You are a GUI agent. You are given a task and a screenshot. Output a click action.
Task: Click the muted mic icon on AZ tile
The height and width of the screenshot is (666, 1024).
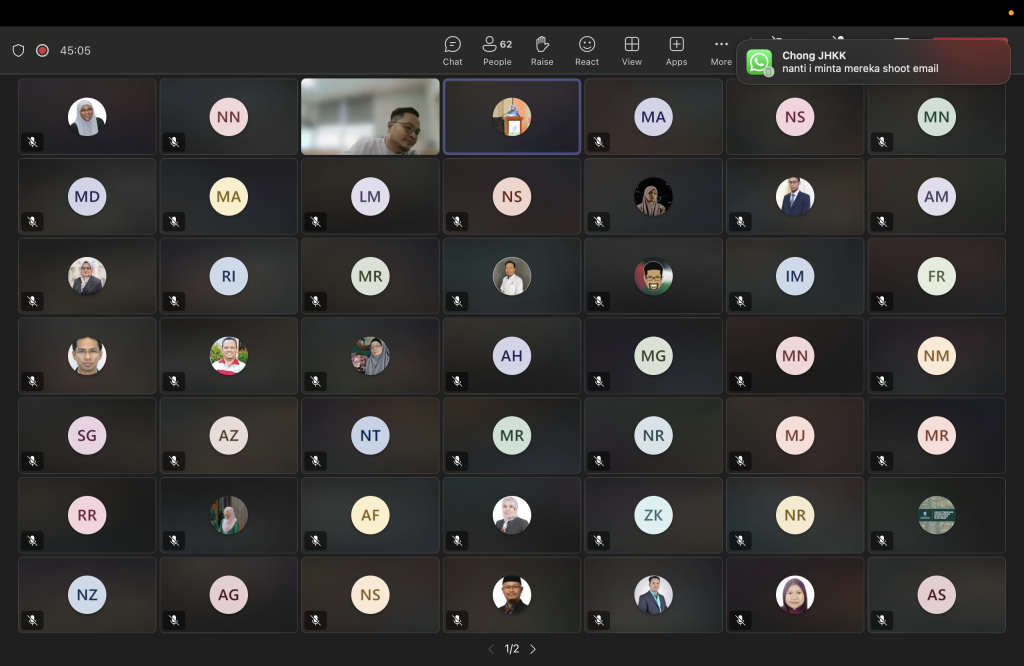coord(174,460)
